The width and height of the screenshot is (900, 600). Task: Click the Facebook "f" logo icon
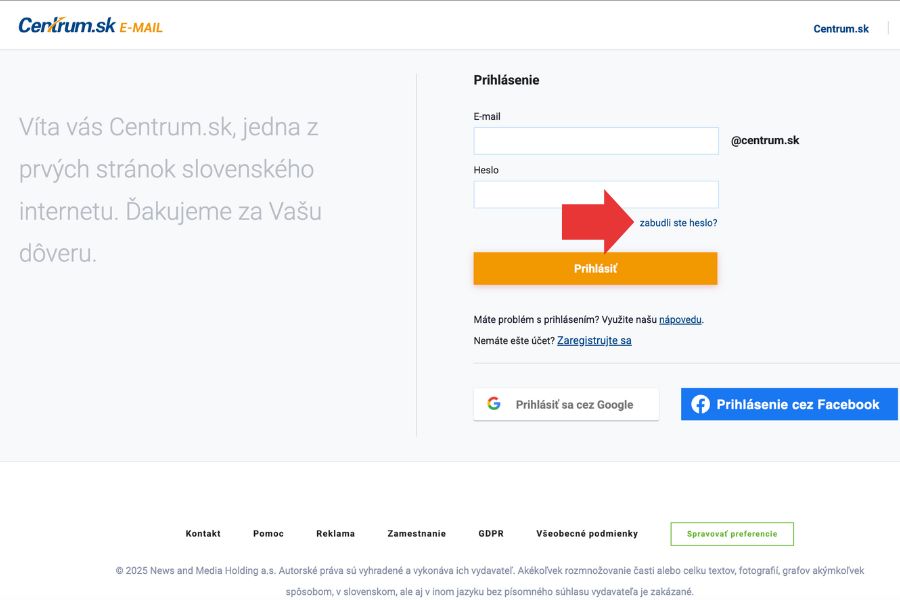[700, 404]
